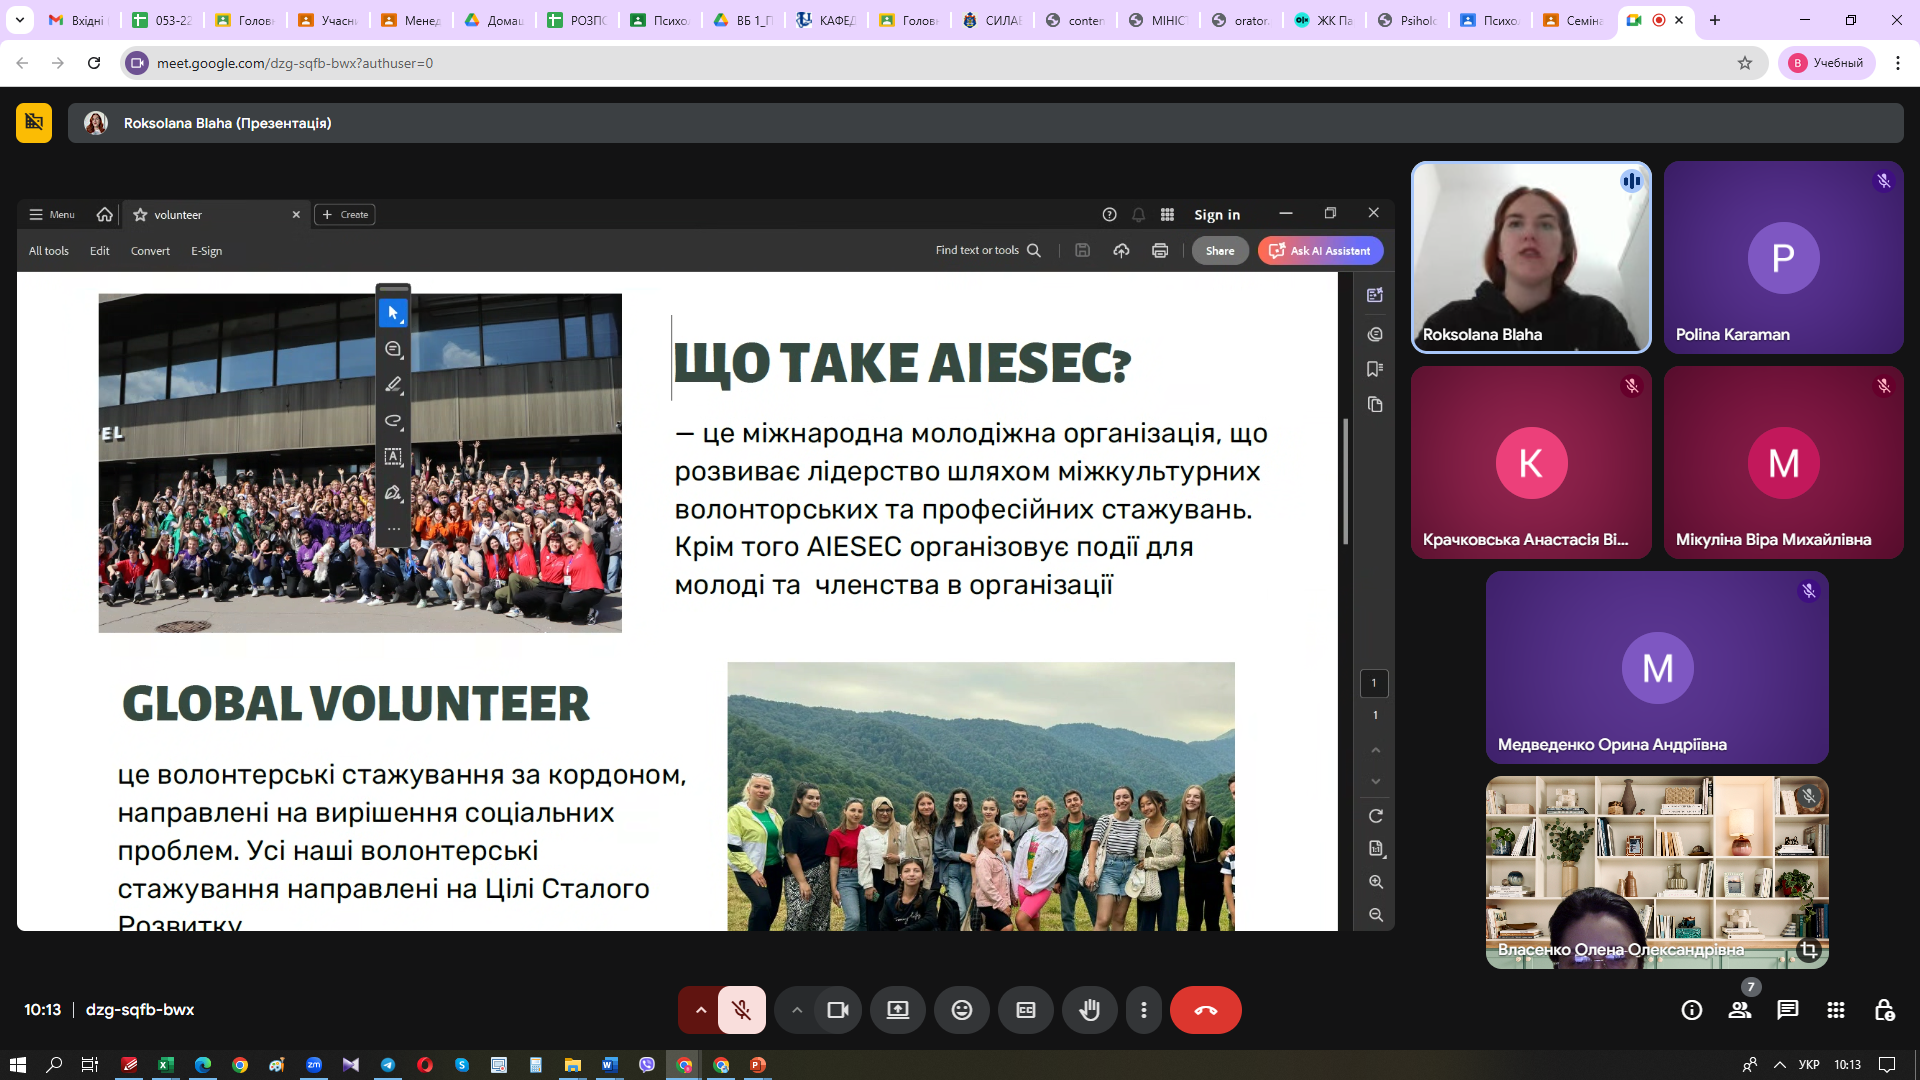
Task: Show the participants people icon
Action: (1740, 1010)
